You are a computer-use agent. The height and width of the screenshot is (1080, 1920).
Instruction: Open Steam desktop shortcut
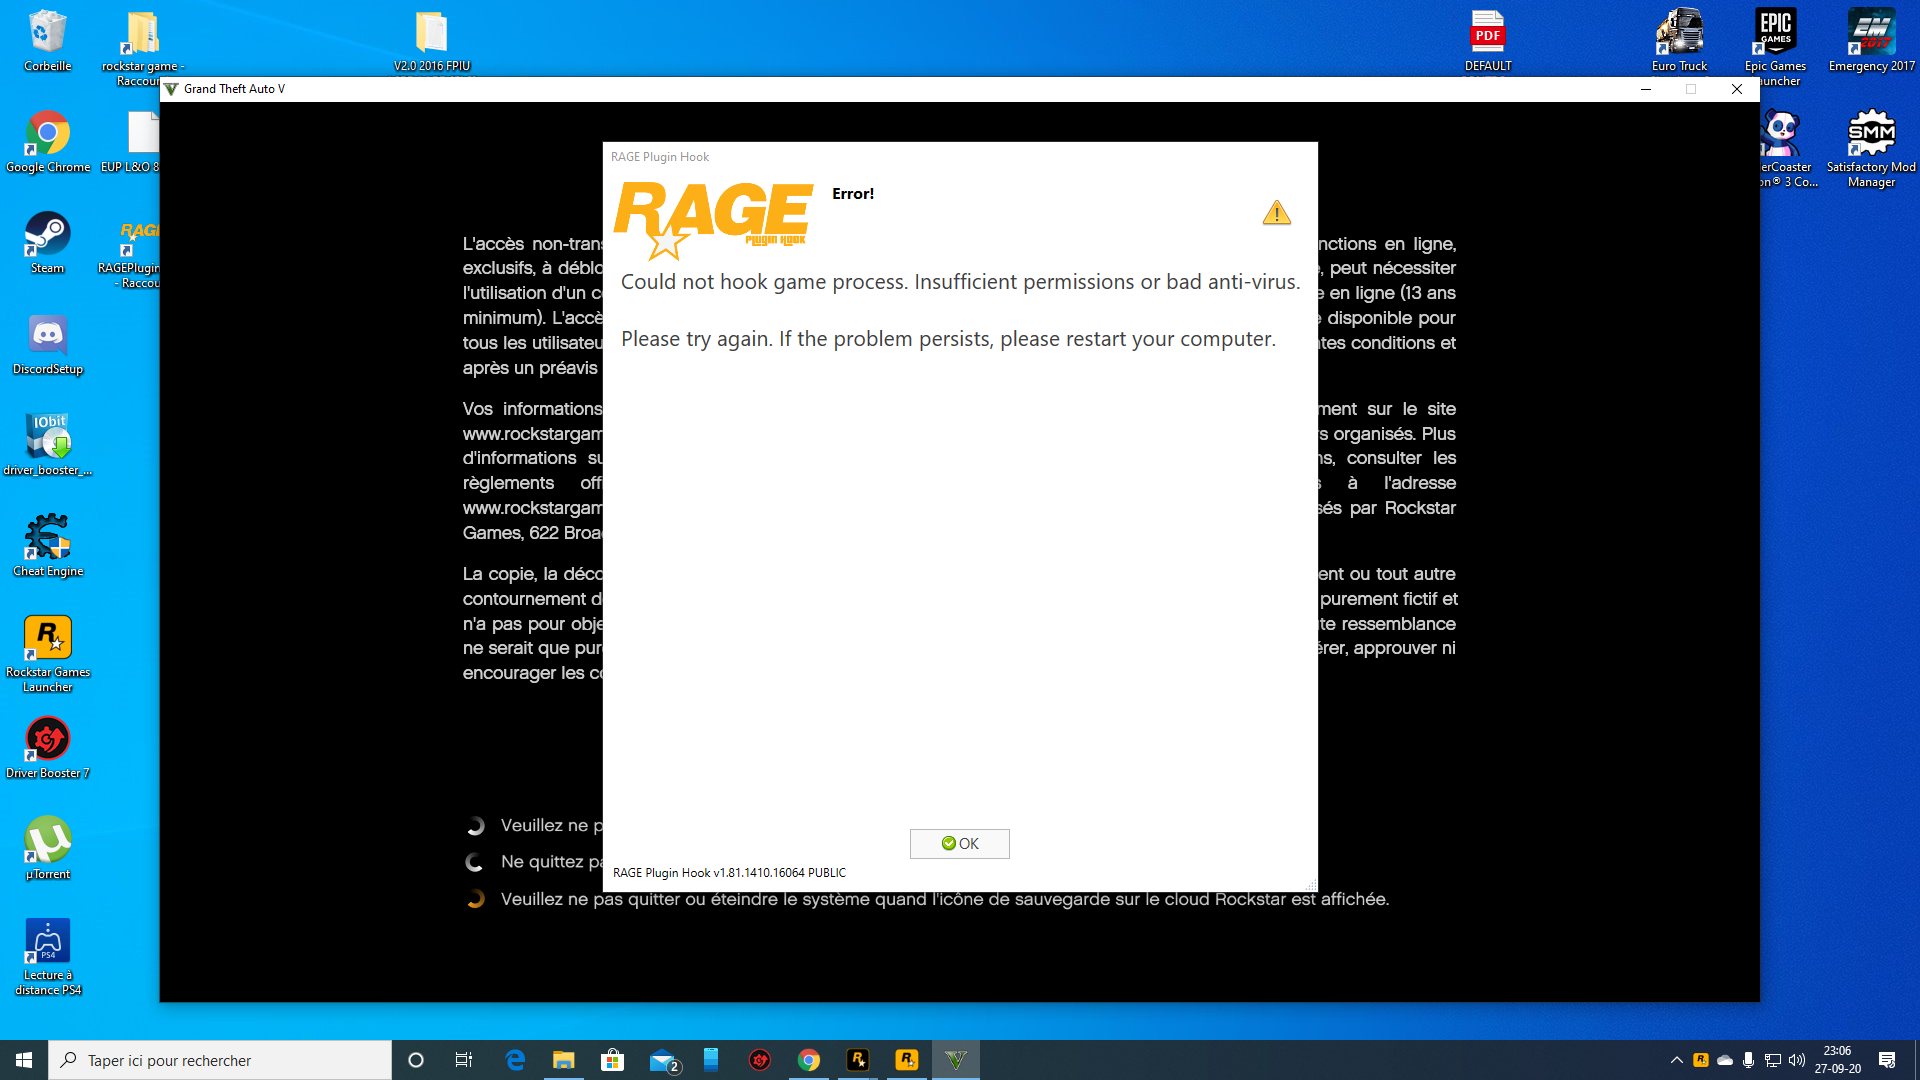coord(47,241)
